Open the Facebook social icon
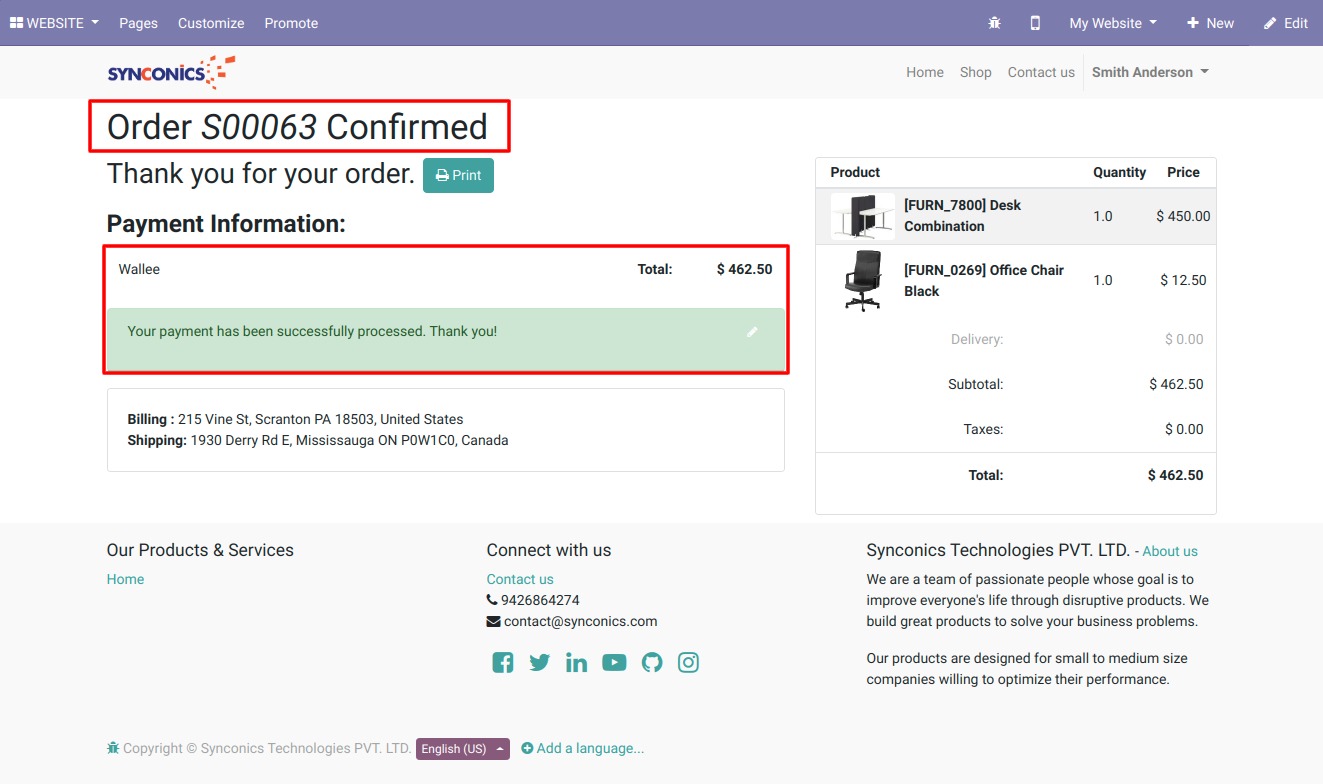The image size is (1323, 784). click(503, 662)
